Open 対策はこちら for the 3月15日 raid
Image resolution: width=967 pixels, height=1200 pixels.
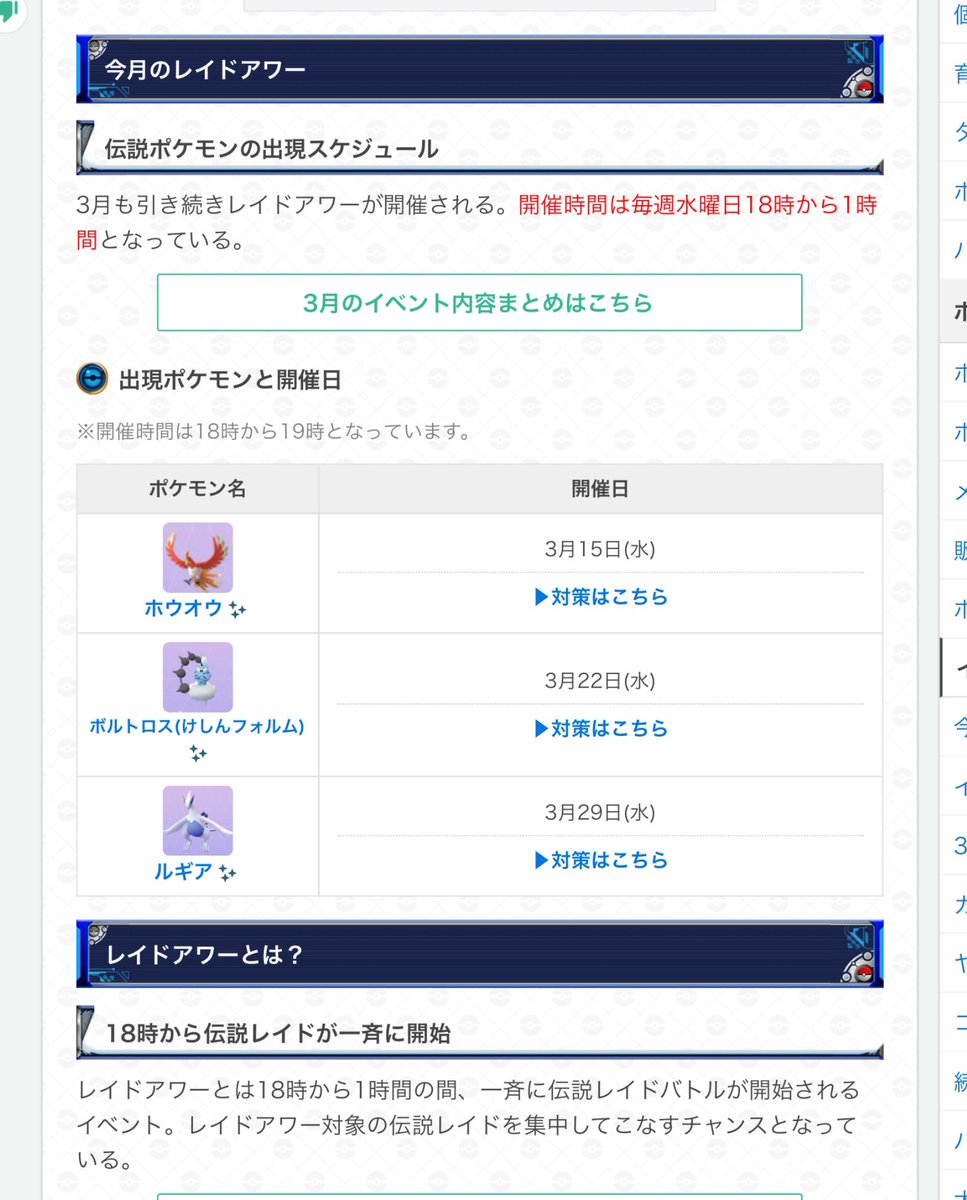(601, 597)
